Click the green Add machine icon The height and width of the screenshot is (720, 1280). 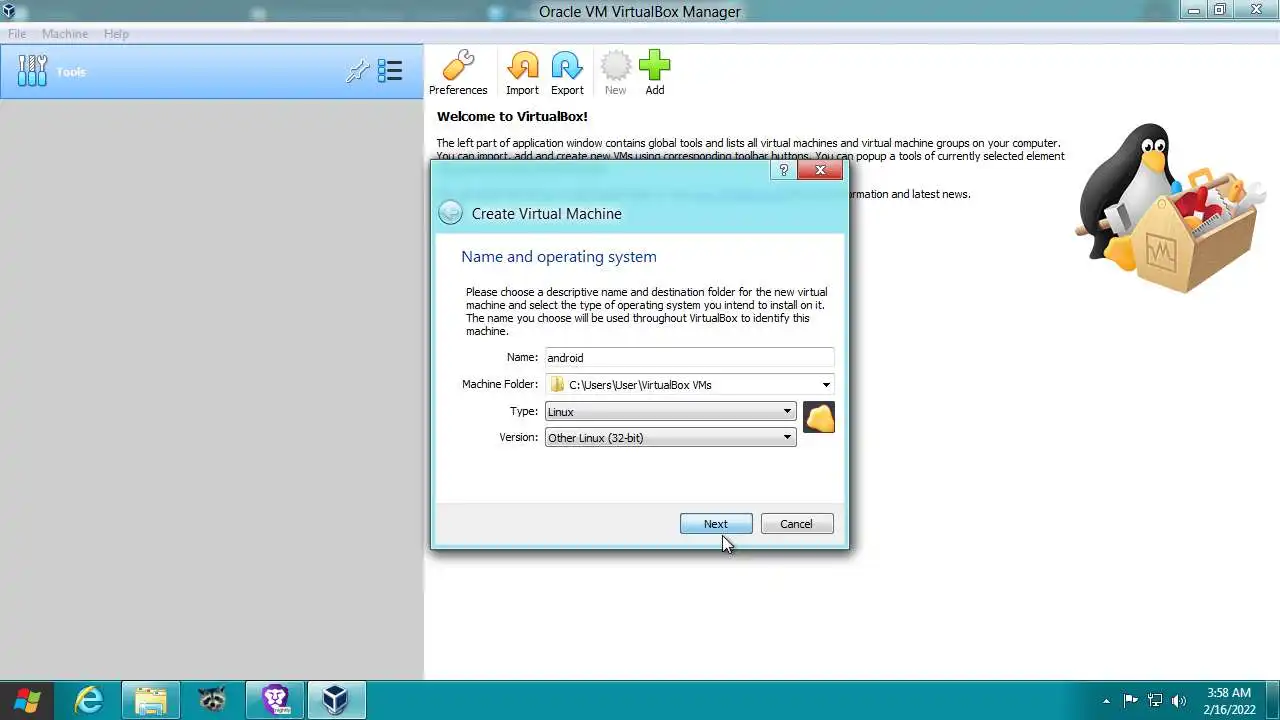pos(654,73)
